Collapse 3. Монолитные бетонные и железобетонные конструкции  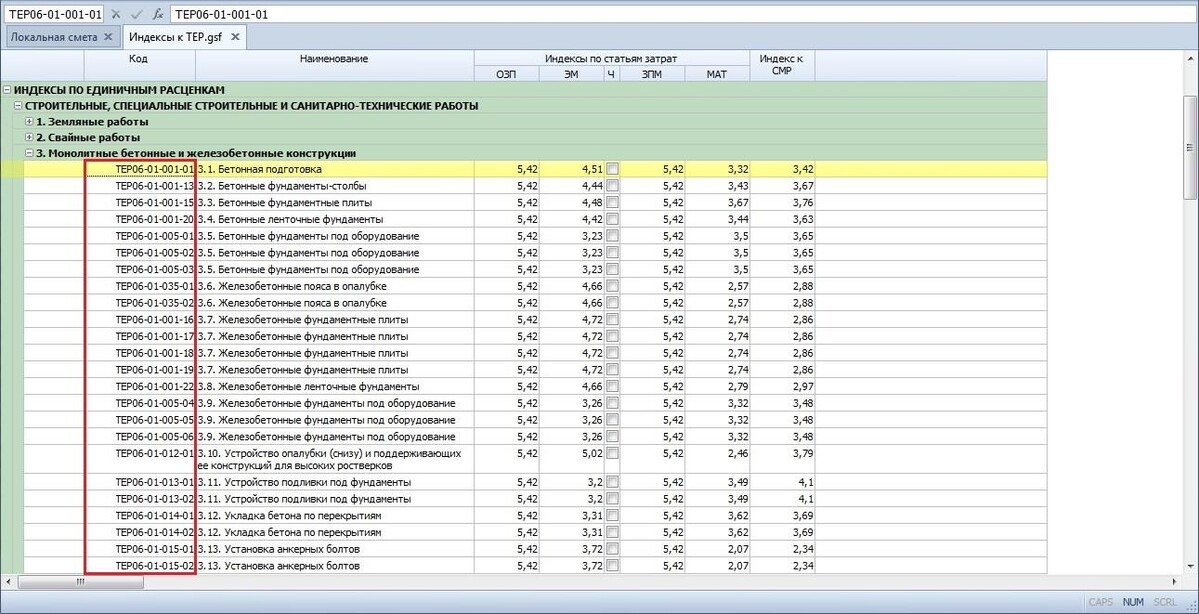29,153
